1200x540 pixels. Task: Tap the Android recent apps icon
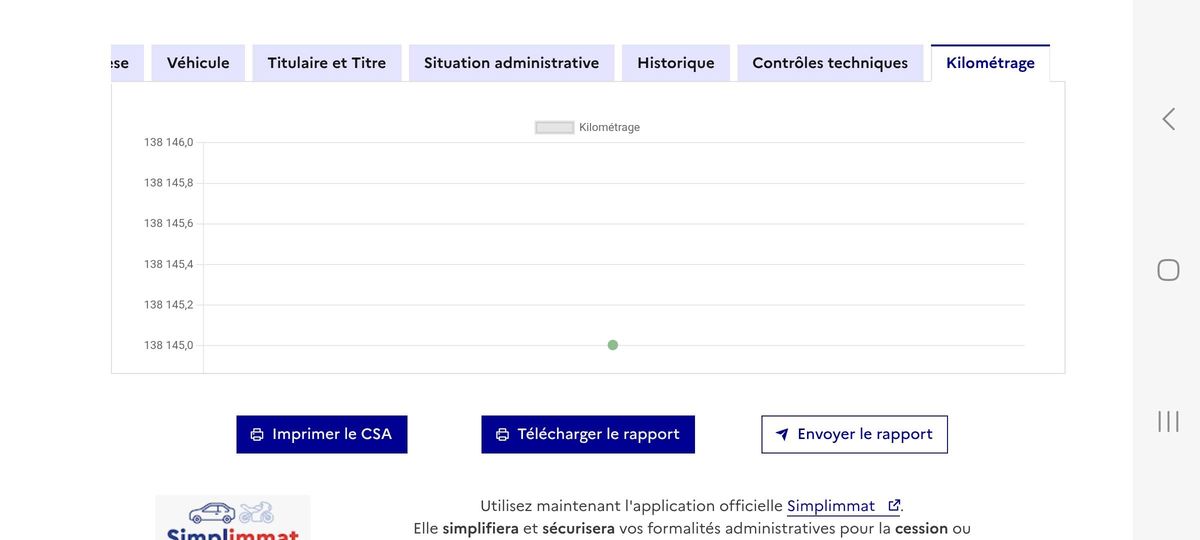point(1168,421)
